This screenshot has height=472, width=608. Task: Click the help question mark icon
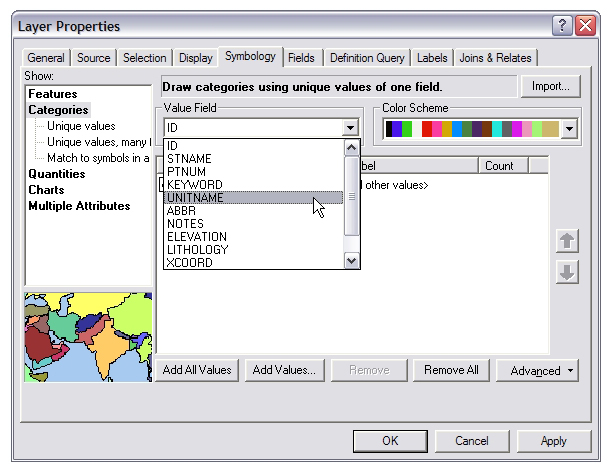[562, 26]
